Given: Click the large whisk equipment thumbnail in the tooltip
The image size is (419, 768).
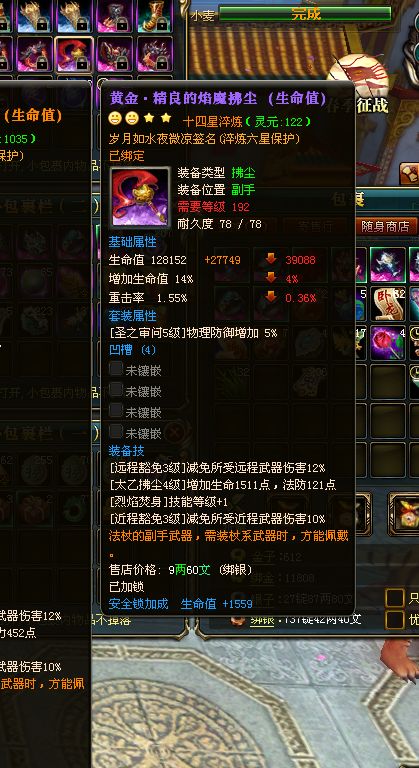Looking at the screenshot, I should [141, 197].
